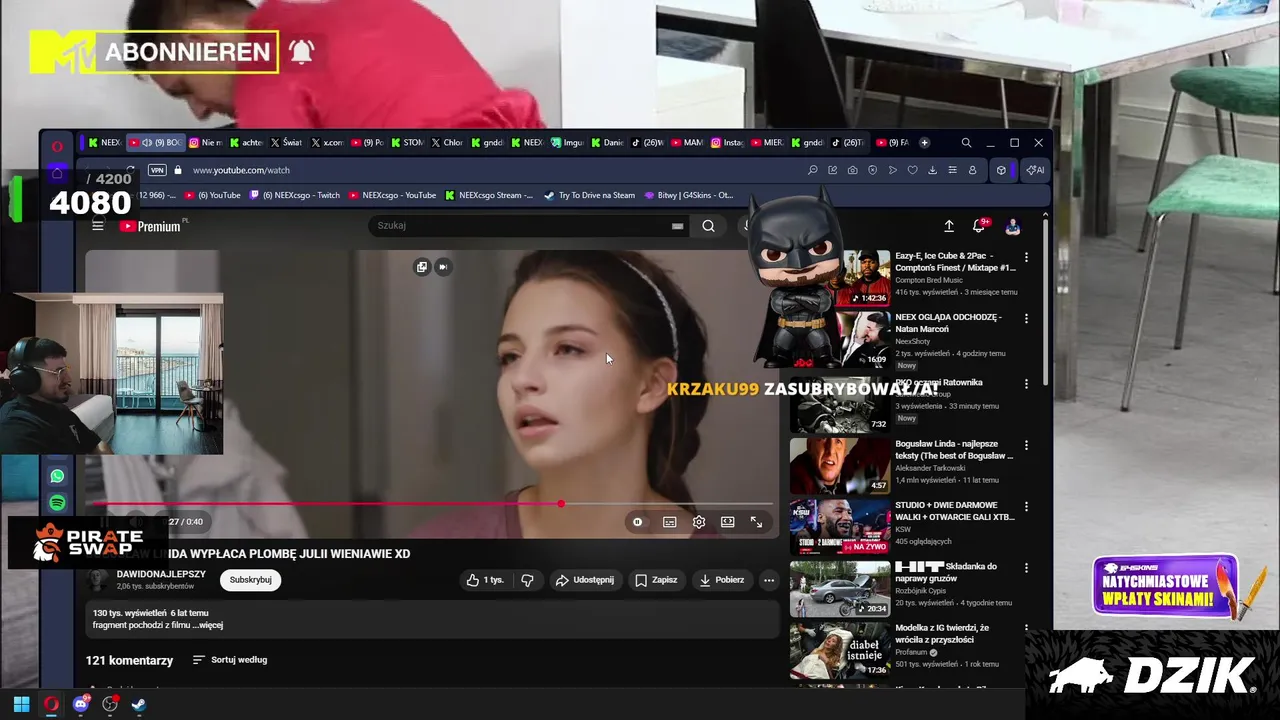
Task: Open options menu for STUDIO + DWIE DARMOWE WALKI
Action: (1026, 507)
